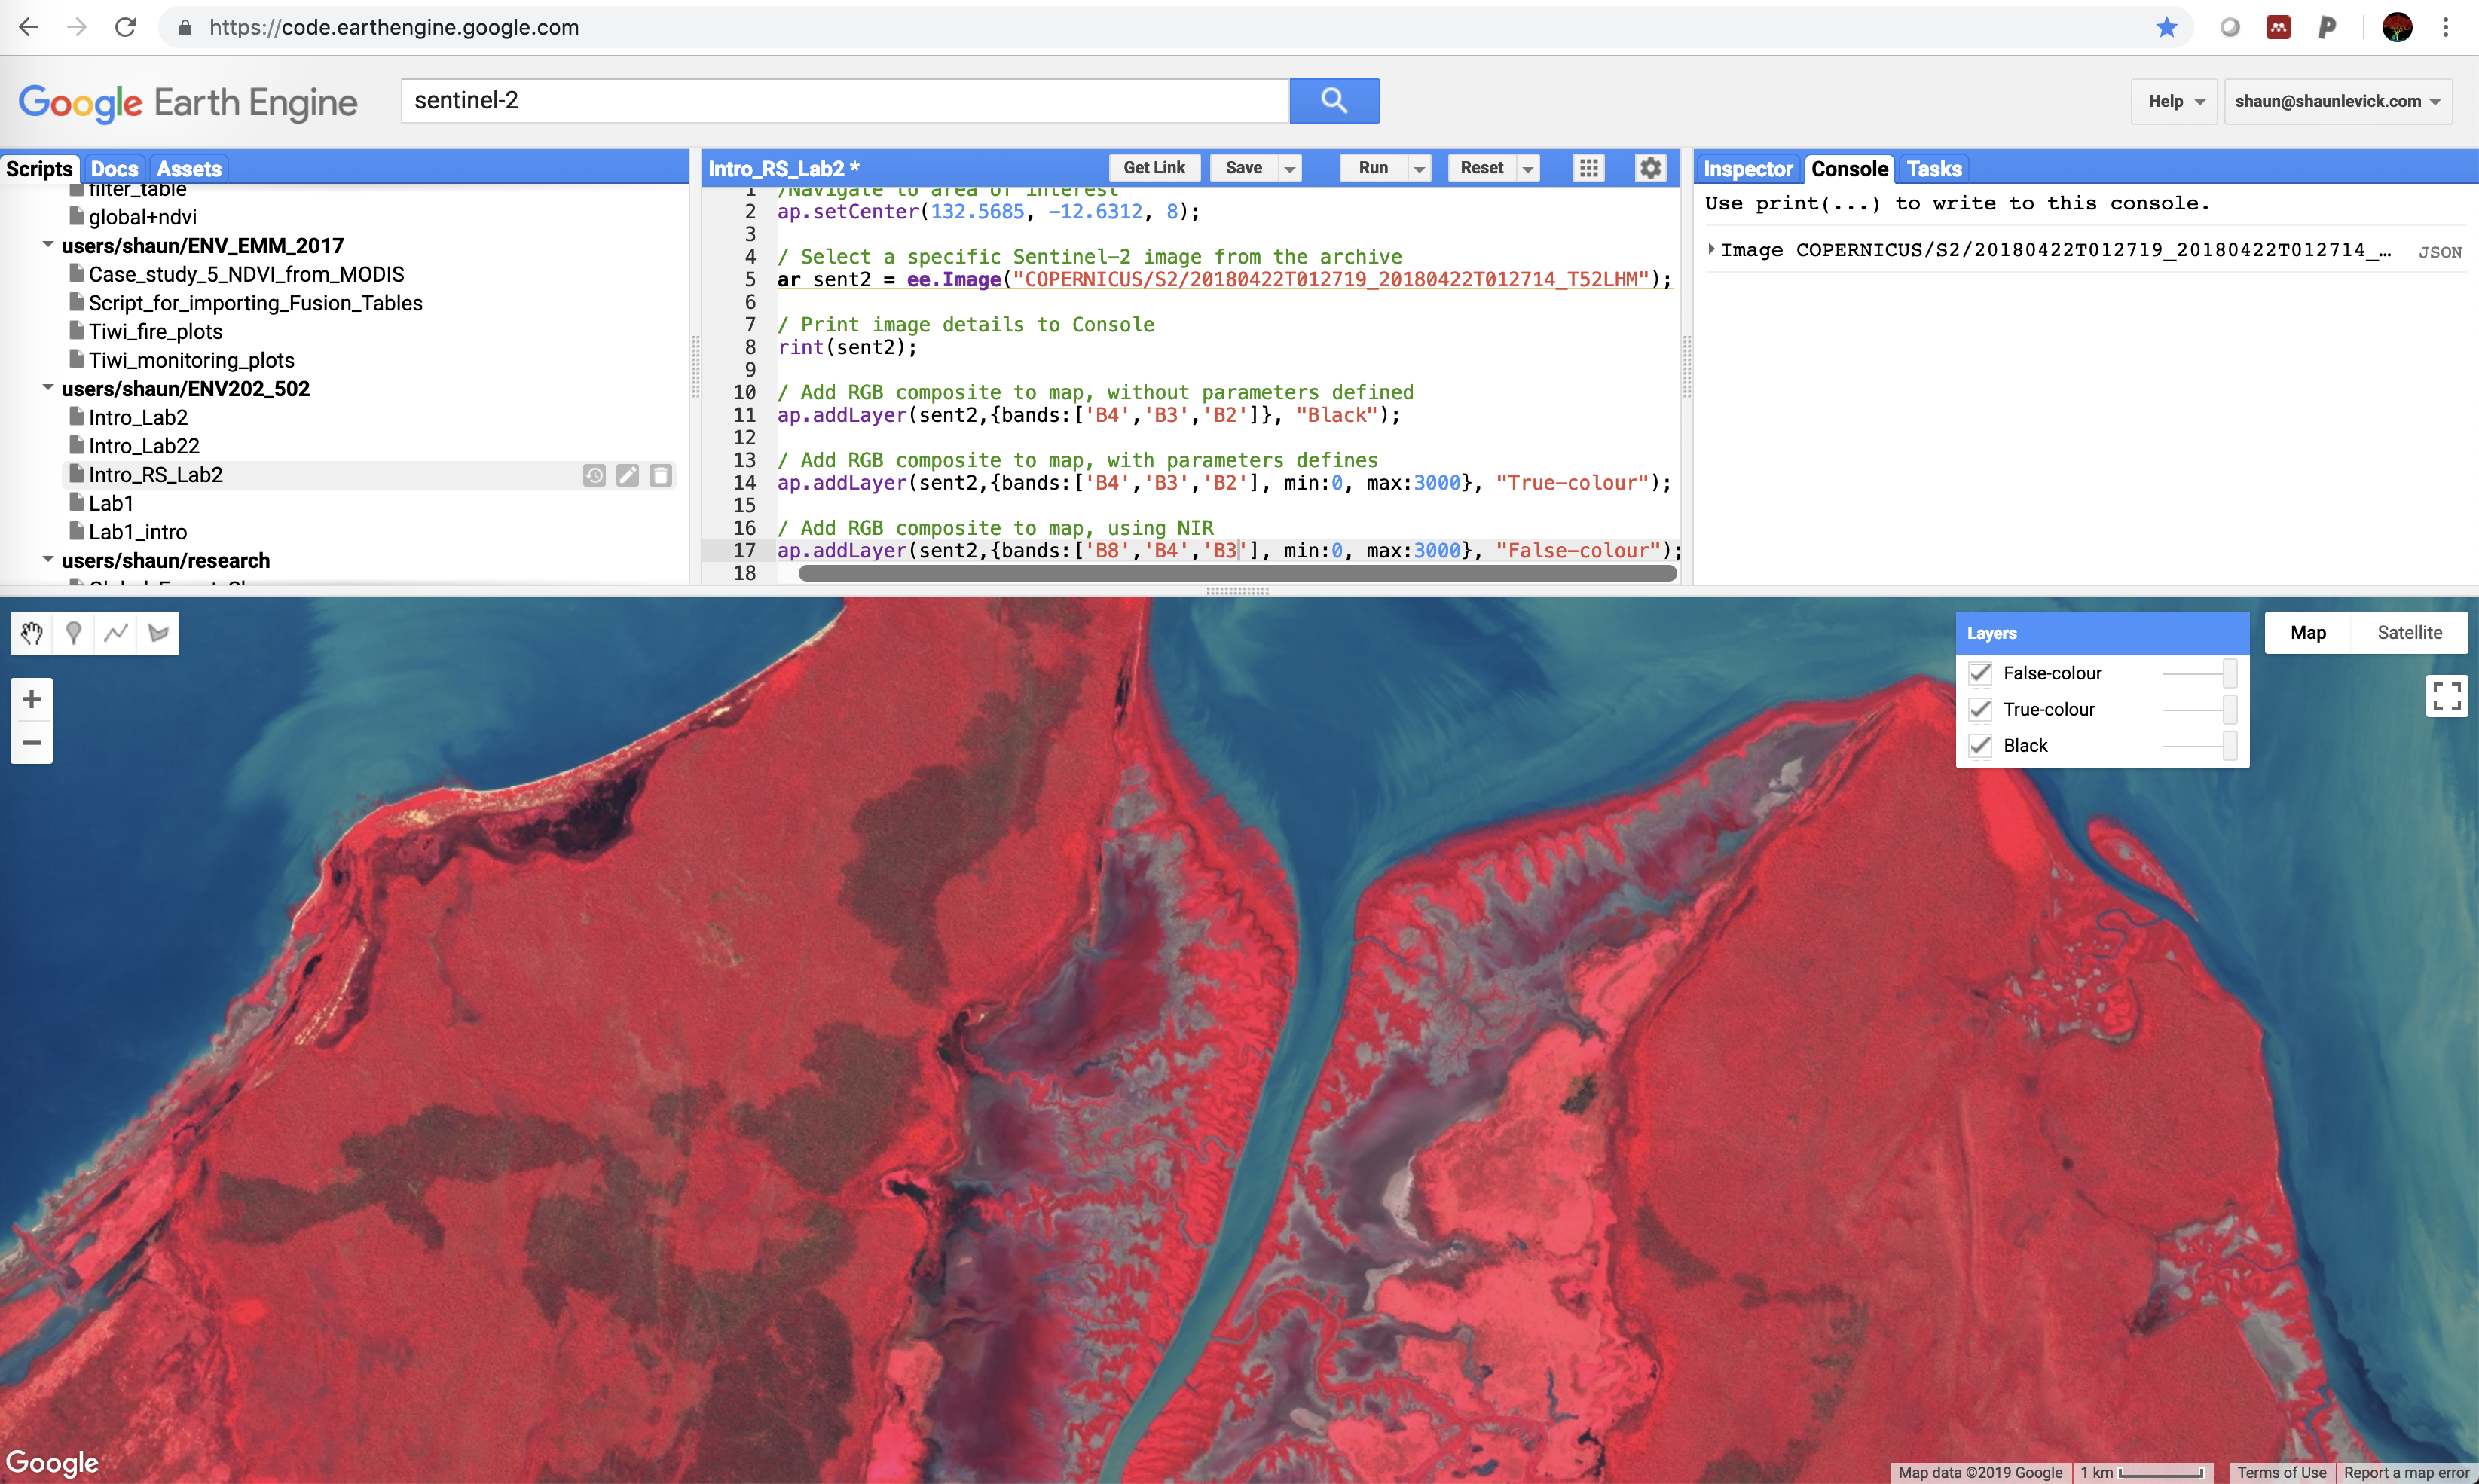
Task: Open the Case_study_5_NDVI_from_MODIS script
Action: pyautogui.click(x=246, y=274)
